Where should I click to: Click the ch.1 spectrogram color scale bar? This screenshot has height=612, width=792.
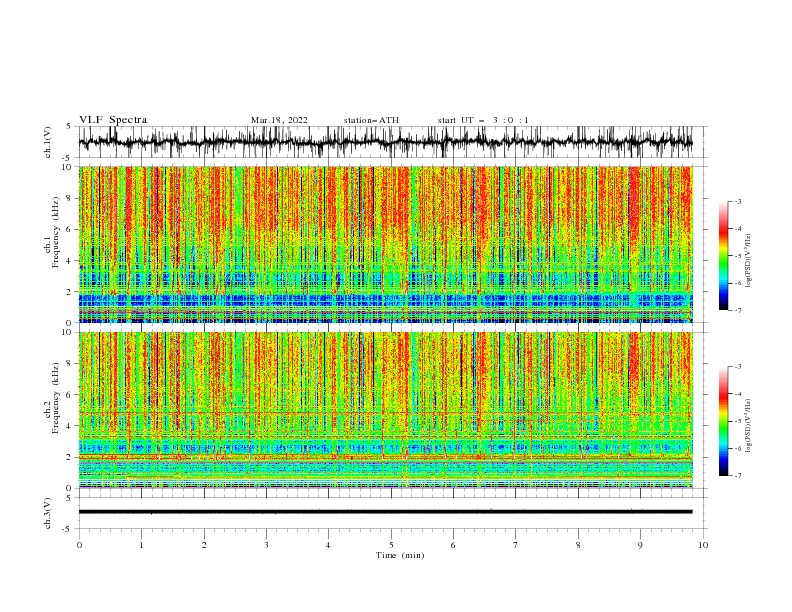(x=723, y=256)
